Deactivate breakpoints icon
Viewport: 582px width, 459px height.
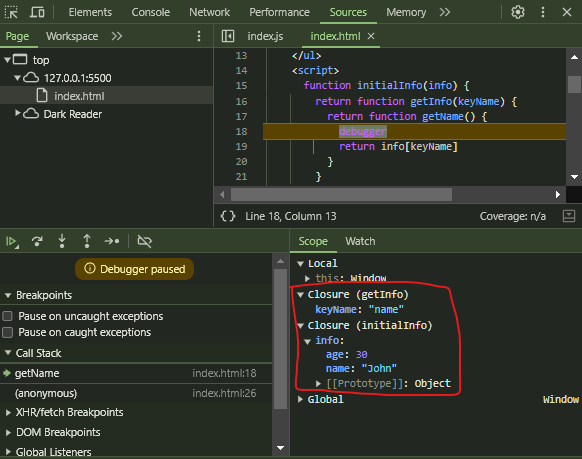(x=144, y=241)
